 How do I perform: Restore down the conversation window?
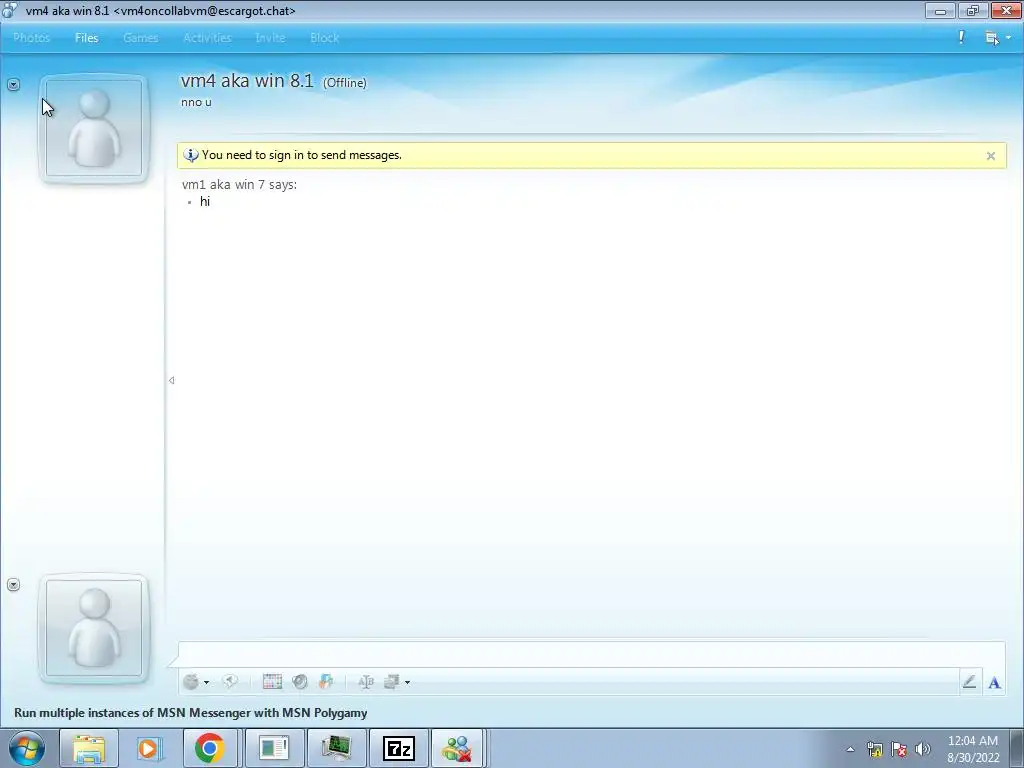click(973, 10)
